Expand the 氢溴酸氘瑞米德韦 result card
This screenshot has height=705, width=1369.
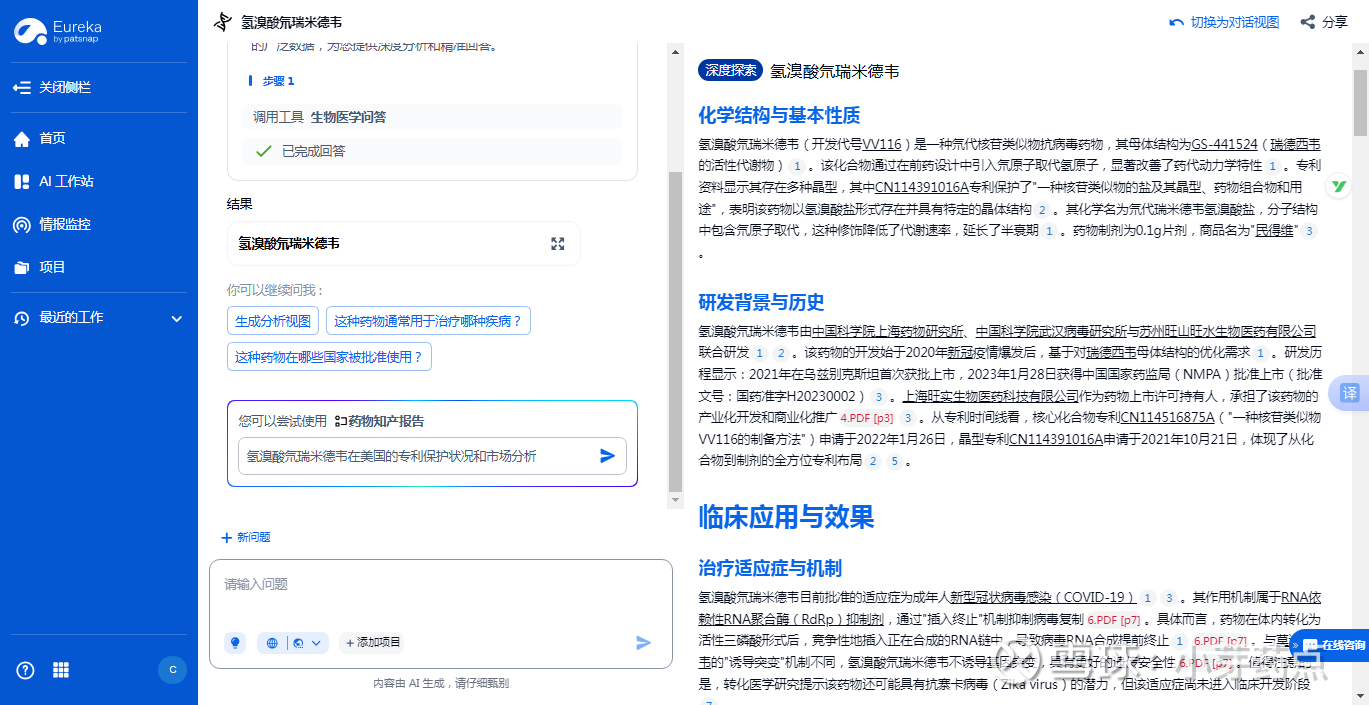click(558, 244)
